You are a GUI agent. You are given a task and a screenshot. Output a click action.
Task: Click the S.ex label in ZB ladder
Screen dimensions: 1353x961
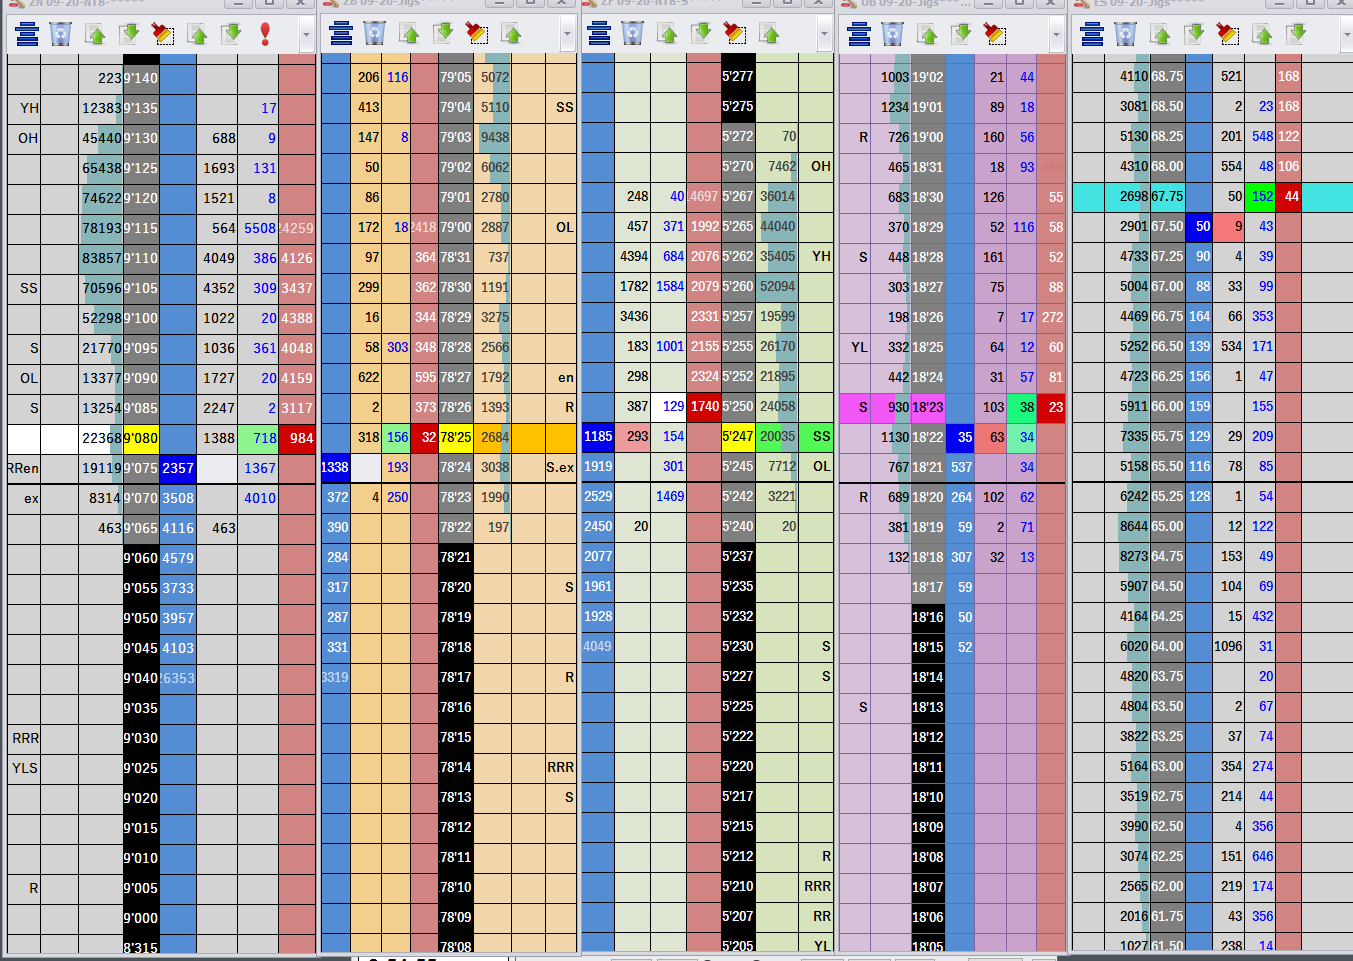[560, 467]
